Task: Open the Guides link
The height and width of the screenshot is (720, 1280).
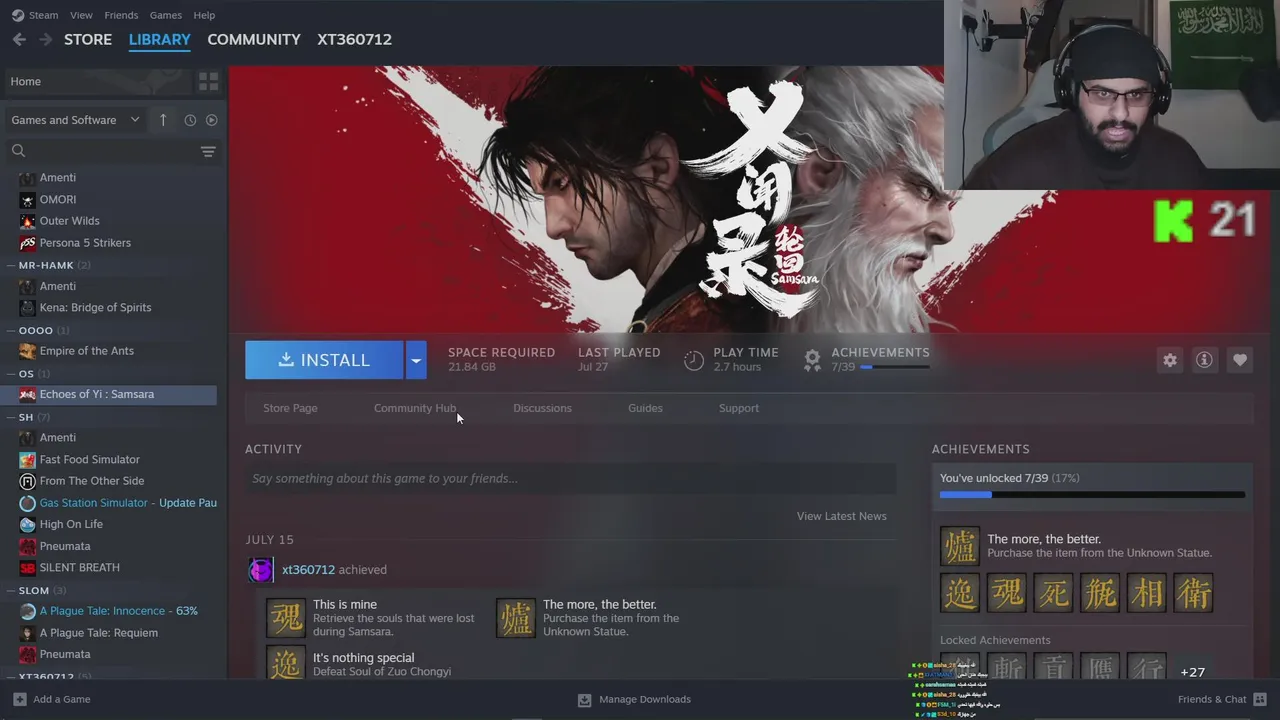Action: click(x=645, y=408)
